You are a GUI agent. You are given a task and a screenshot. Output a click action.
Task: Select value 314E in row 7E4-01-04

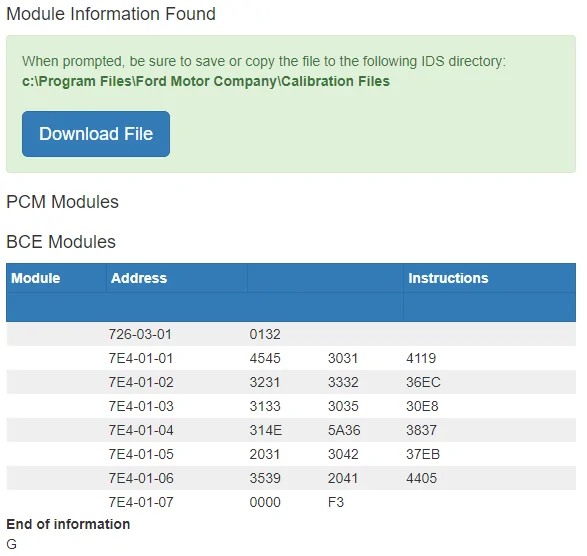tap(266, 430)
